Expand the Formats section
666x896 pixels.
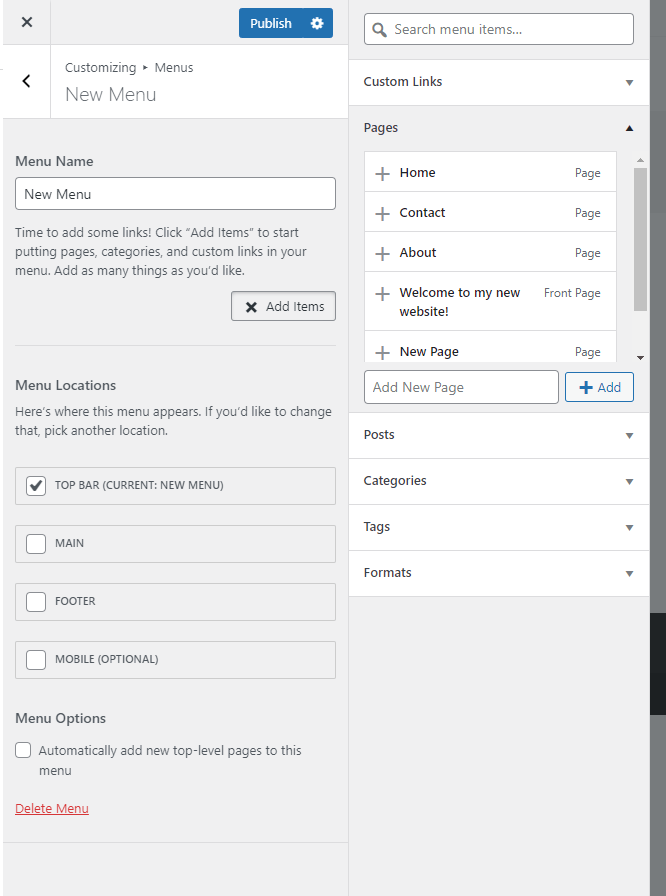pyautogui.click(x=499, y=573)
